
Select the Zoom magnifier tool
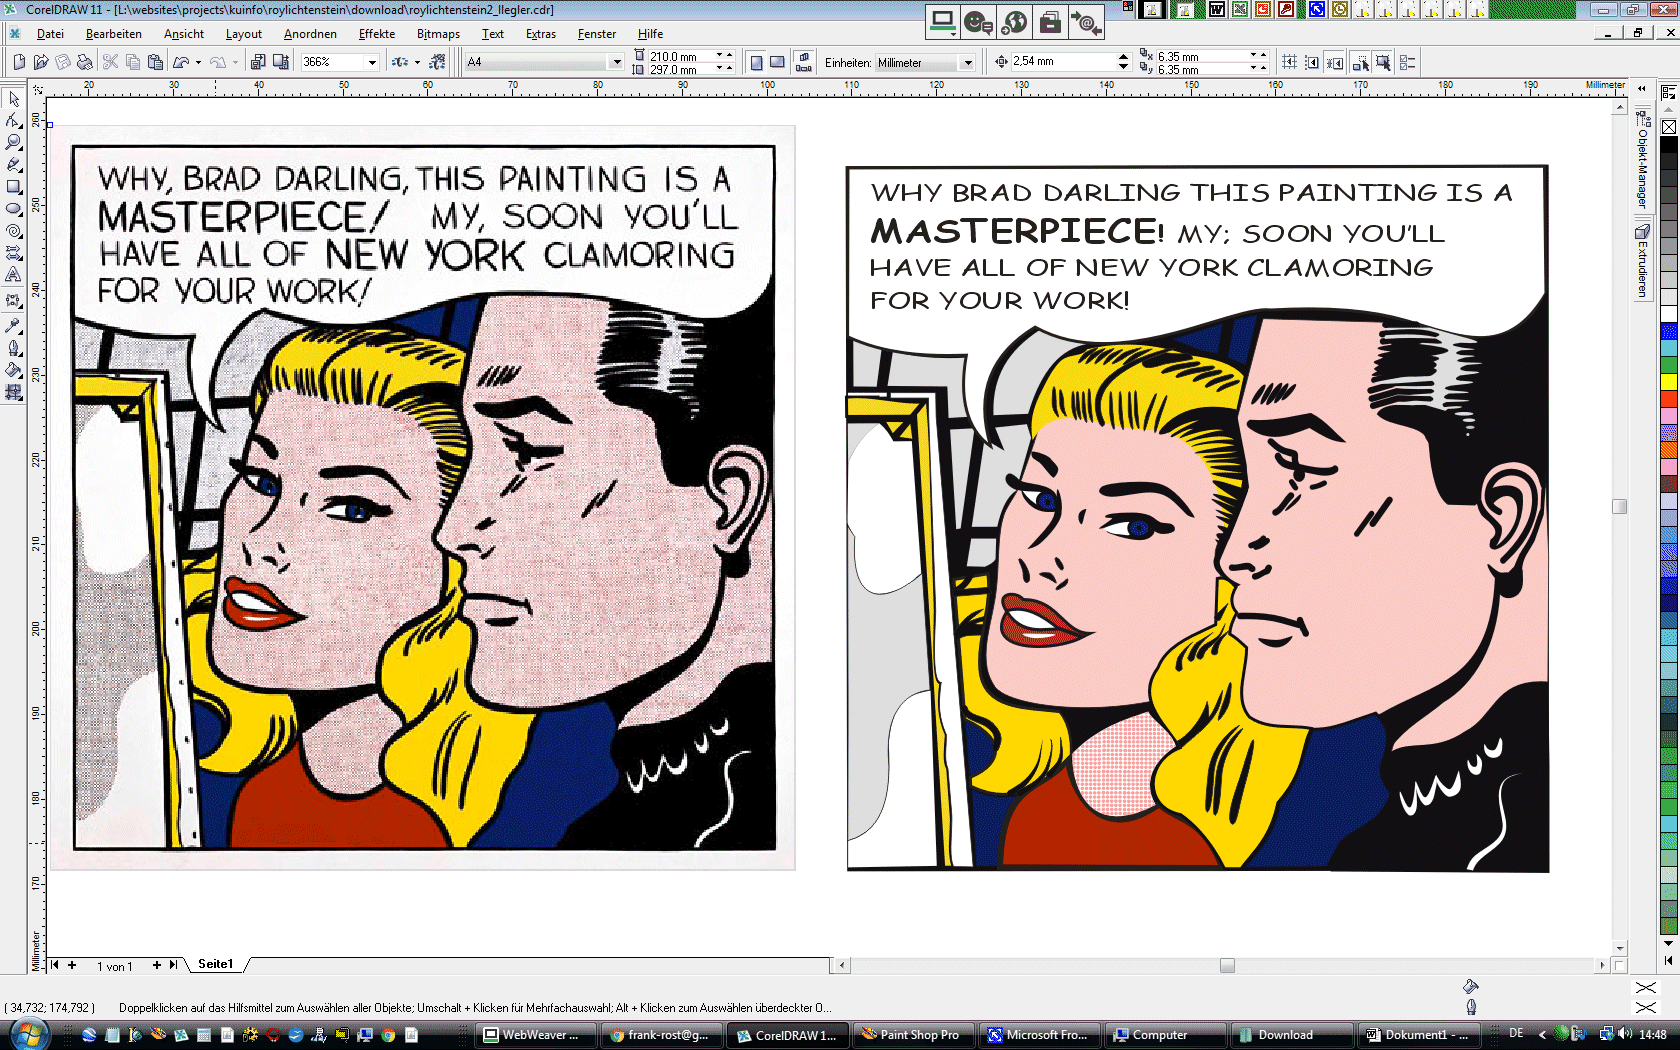coord(14,143)
